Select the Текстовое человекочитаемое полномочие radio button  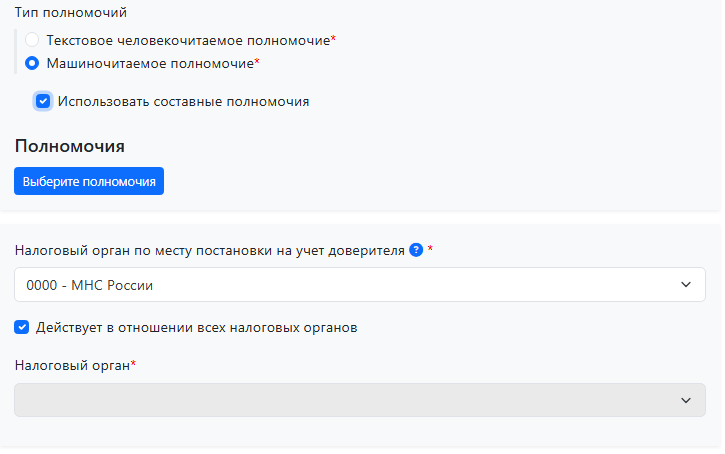(x=32, y=40)
